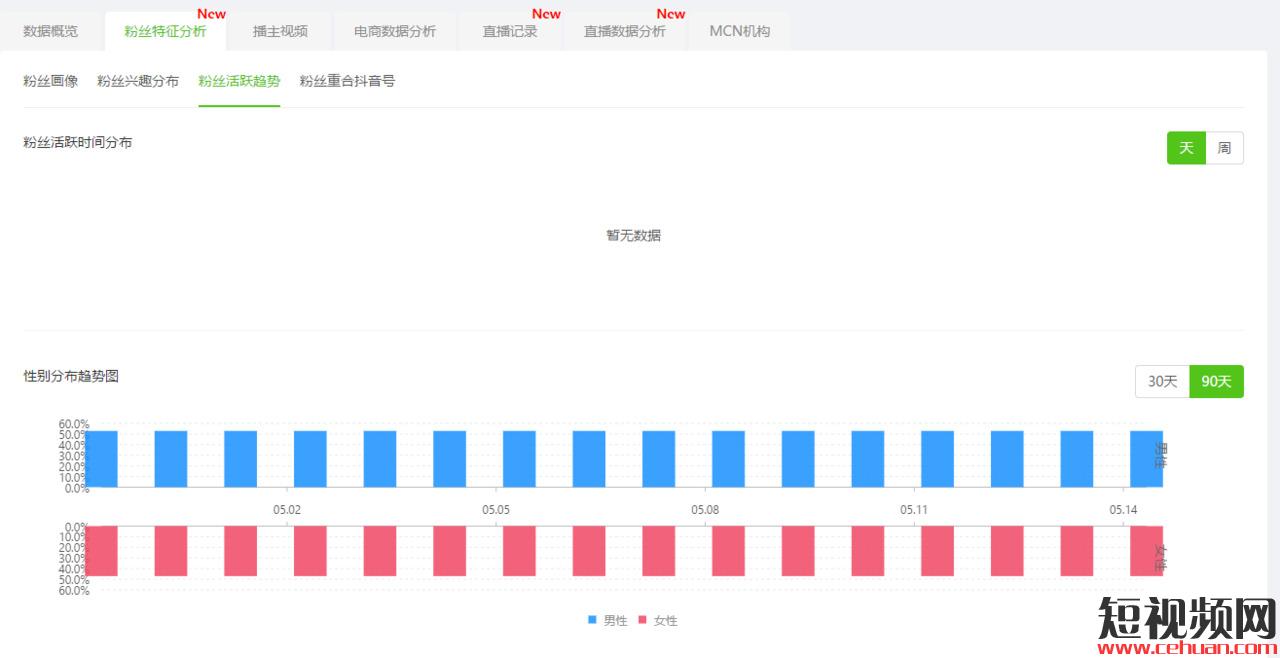1280x658 pixels.
Task: Switch the active time distribution to 周
Action: coord(1225,148)
